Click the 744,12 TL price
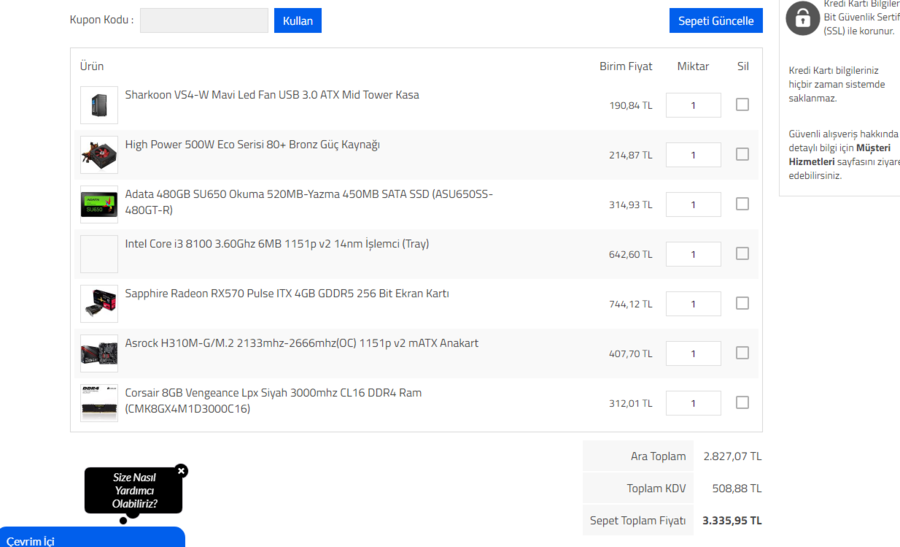 [630, 304]
